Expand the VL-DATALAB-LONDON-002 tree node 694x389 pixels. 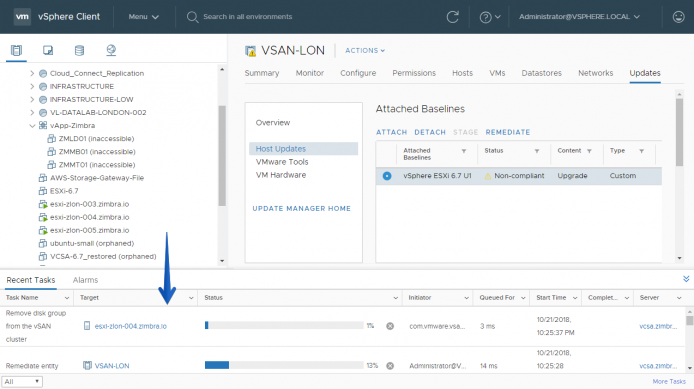(x=32, y=112)
